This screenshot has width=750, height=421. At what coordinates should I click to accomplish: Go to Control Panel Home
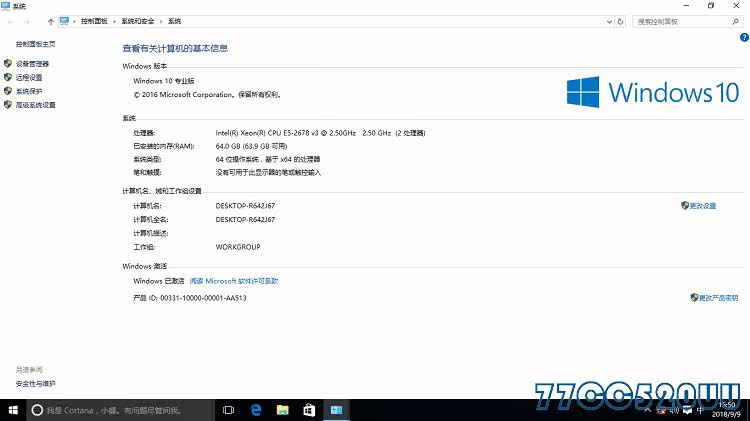coord(35,44)
